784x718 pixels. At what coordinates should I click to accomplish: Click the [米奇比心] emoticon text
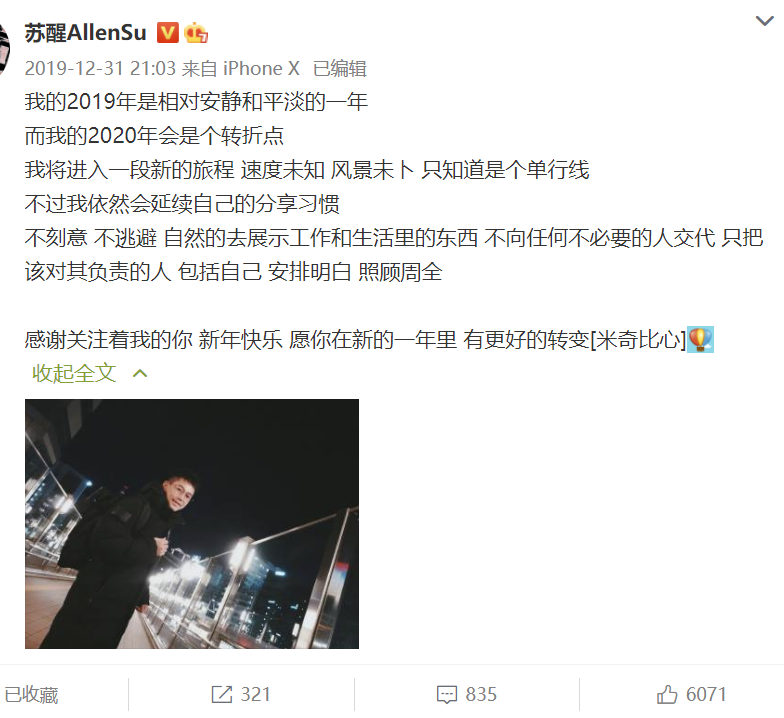point(638,340)
